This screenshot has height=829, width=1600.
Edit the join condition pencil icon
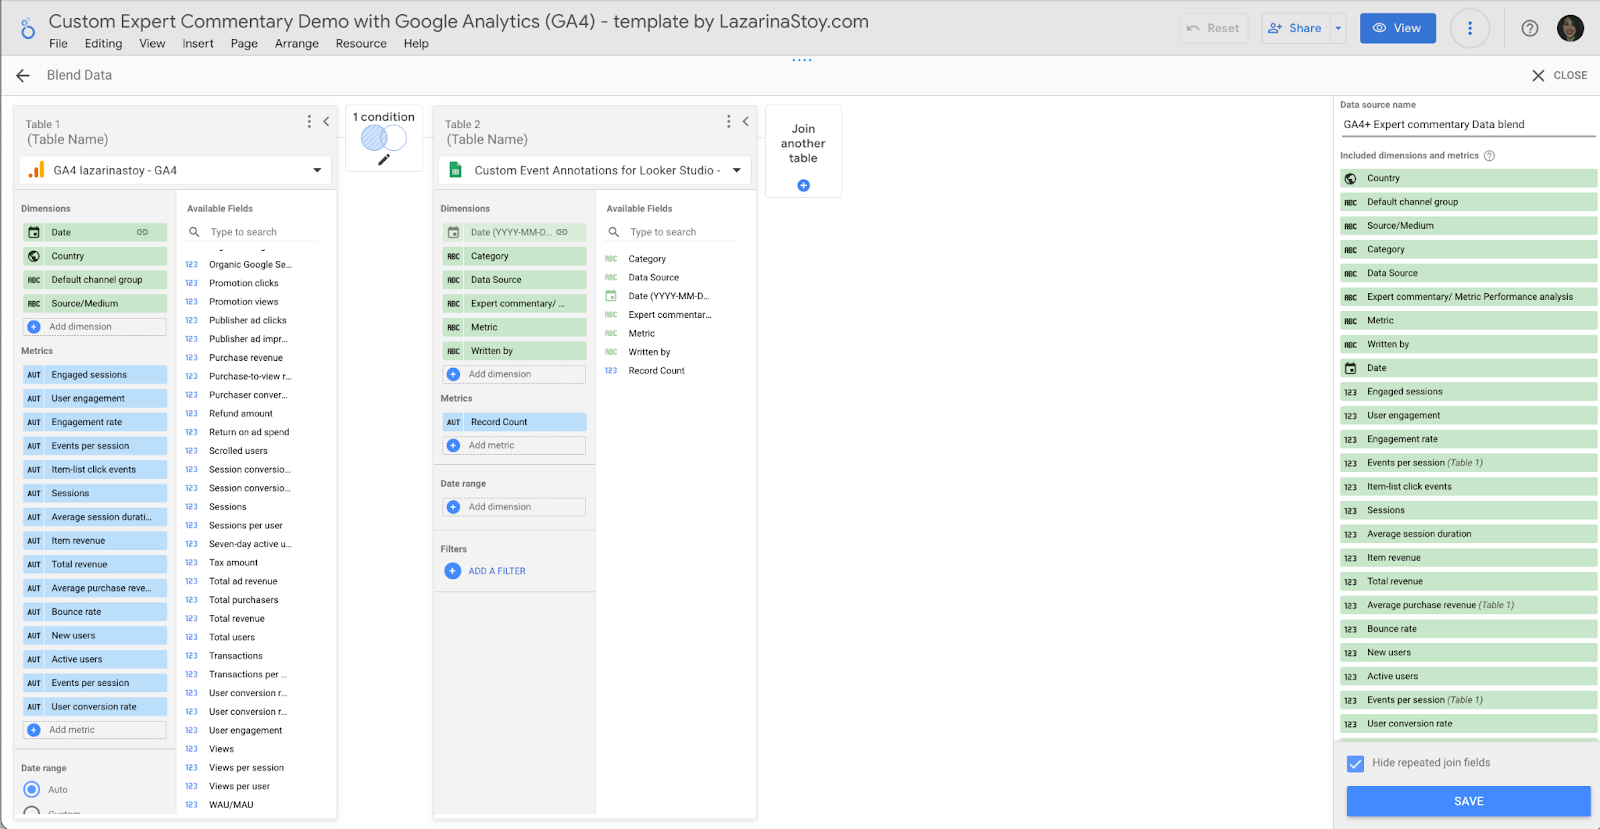pyautogui.click(x=384, y=159)
